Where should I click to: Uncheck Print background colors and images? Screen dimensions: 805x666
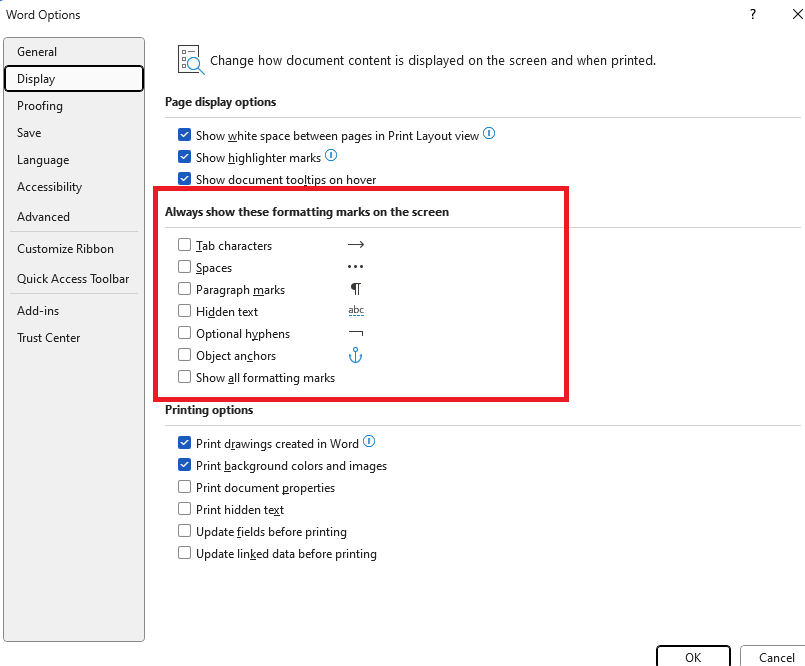184,465
